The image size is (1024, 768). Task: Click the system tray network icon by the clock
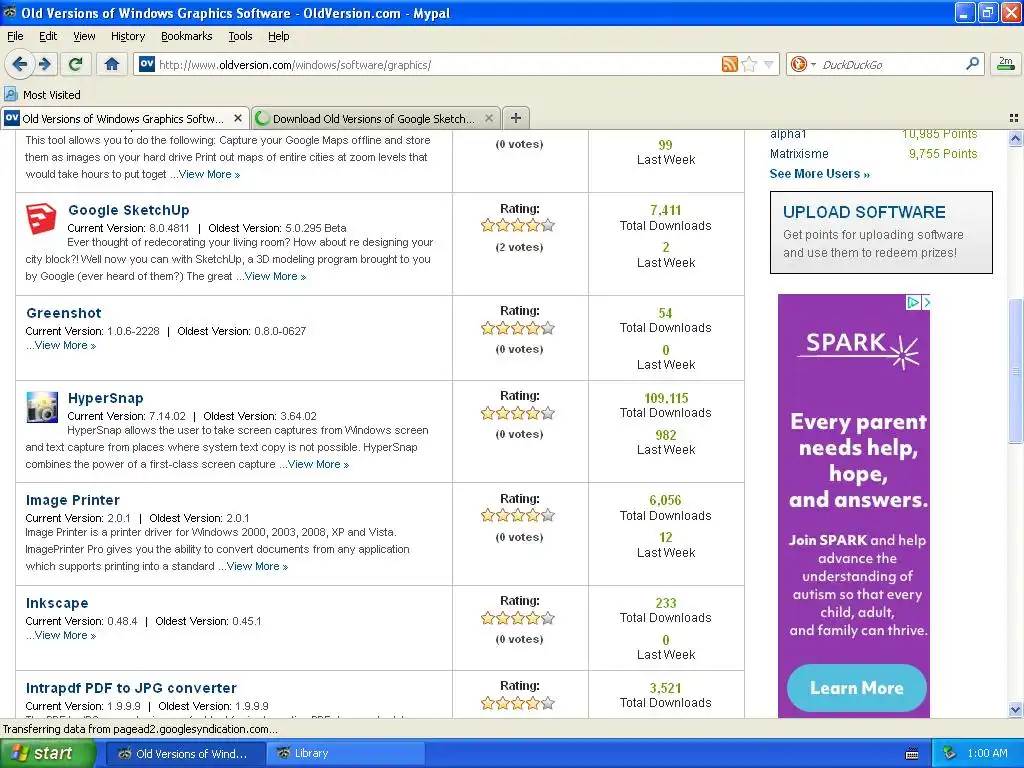click(x=950, y=754)
